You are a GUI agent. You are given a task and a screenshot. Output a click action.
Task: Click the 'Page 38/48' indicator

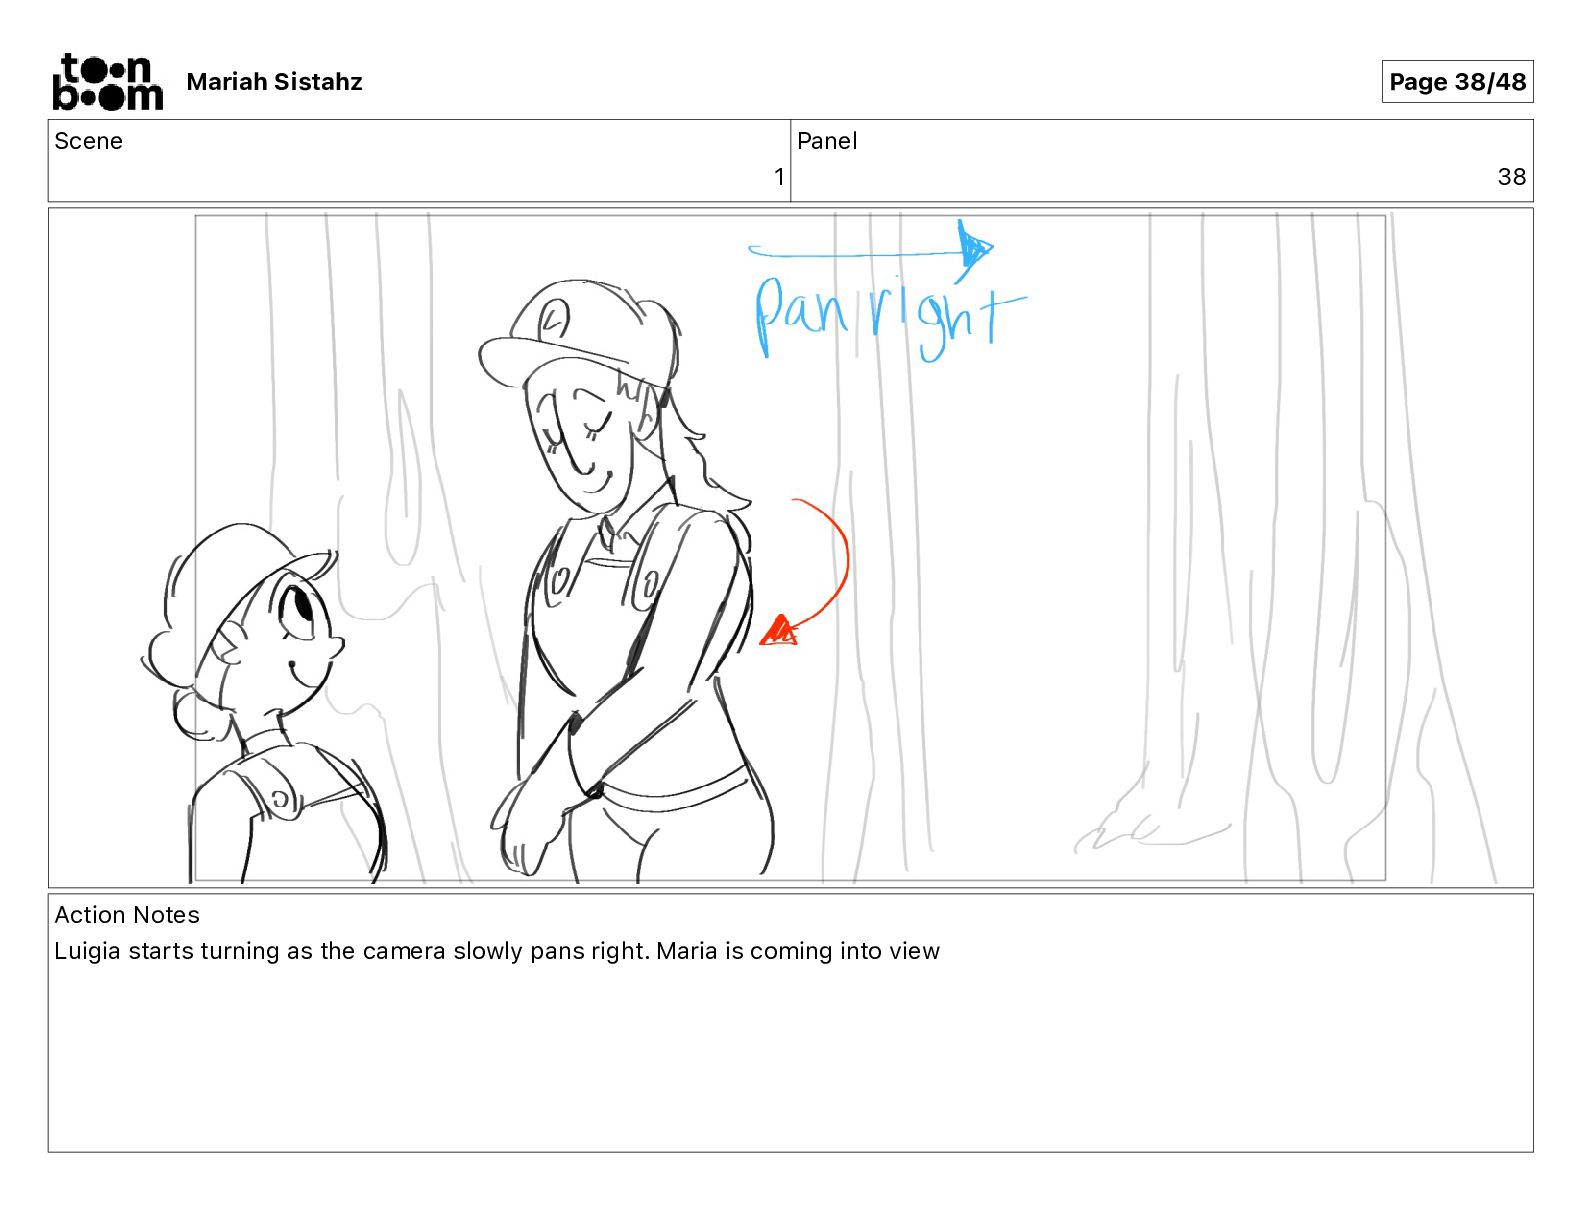pyautogui.click(x=1457, y=82)
